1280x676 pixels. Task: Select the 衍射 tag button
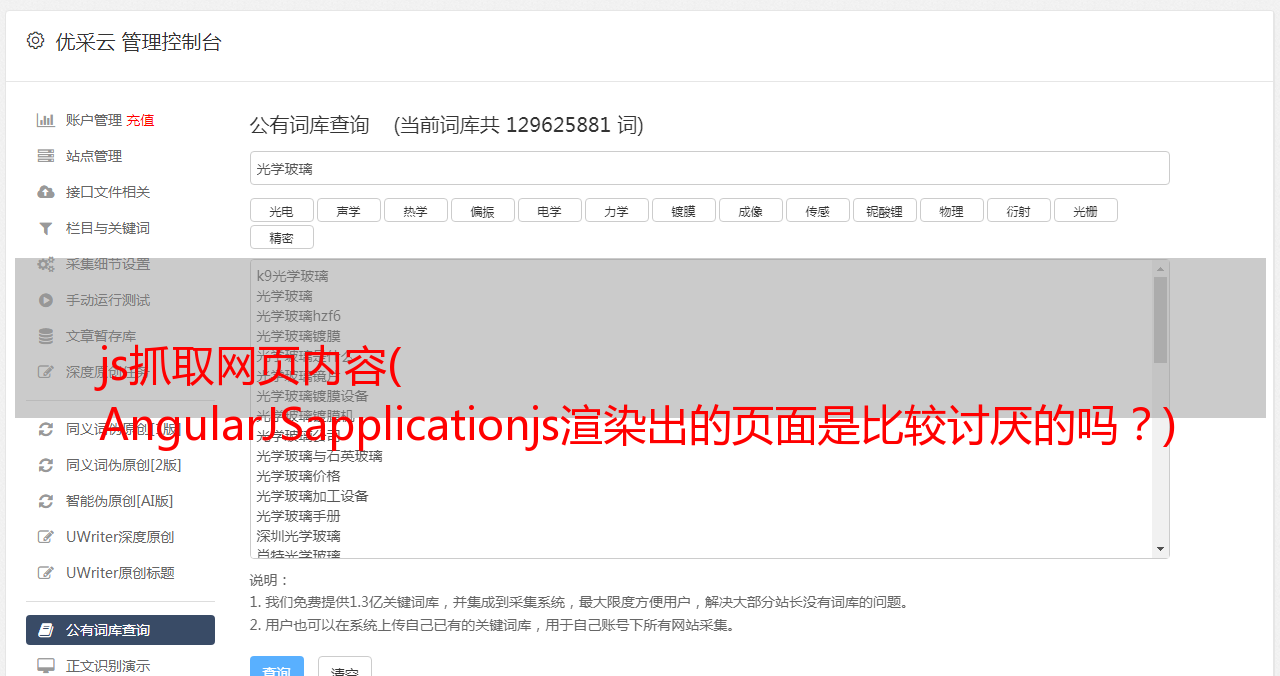[1018, 210]
